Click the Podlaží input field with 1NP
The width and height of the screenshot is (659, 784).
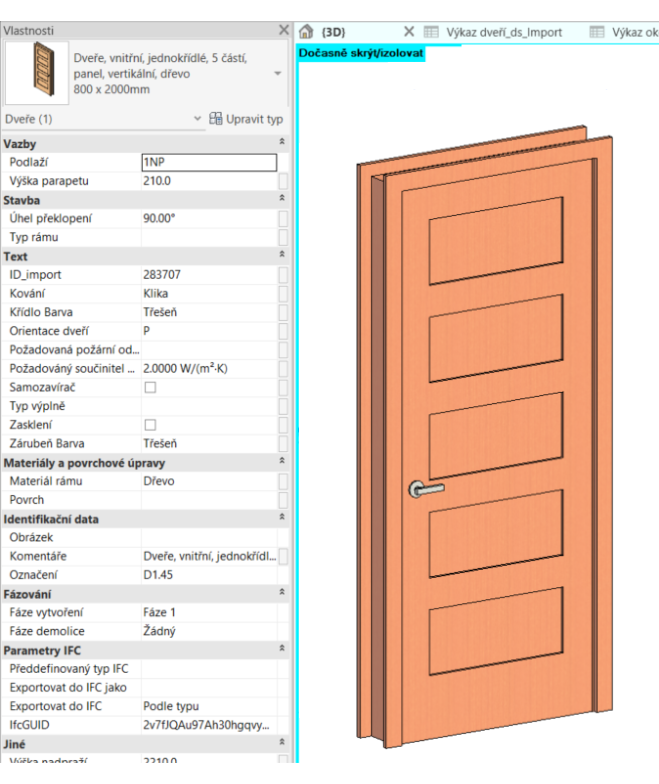[208, 162]
